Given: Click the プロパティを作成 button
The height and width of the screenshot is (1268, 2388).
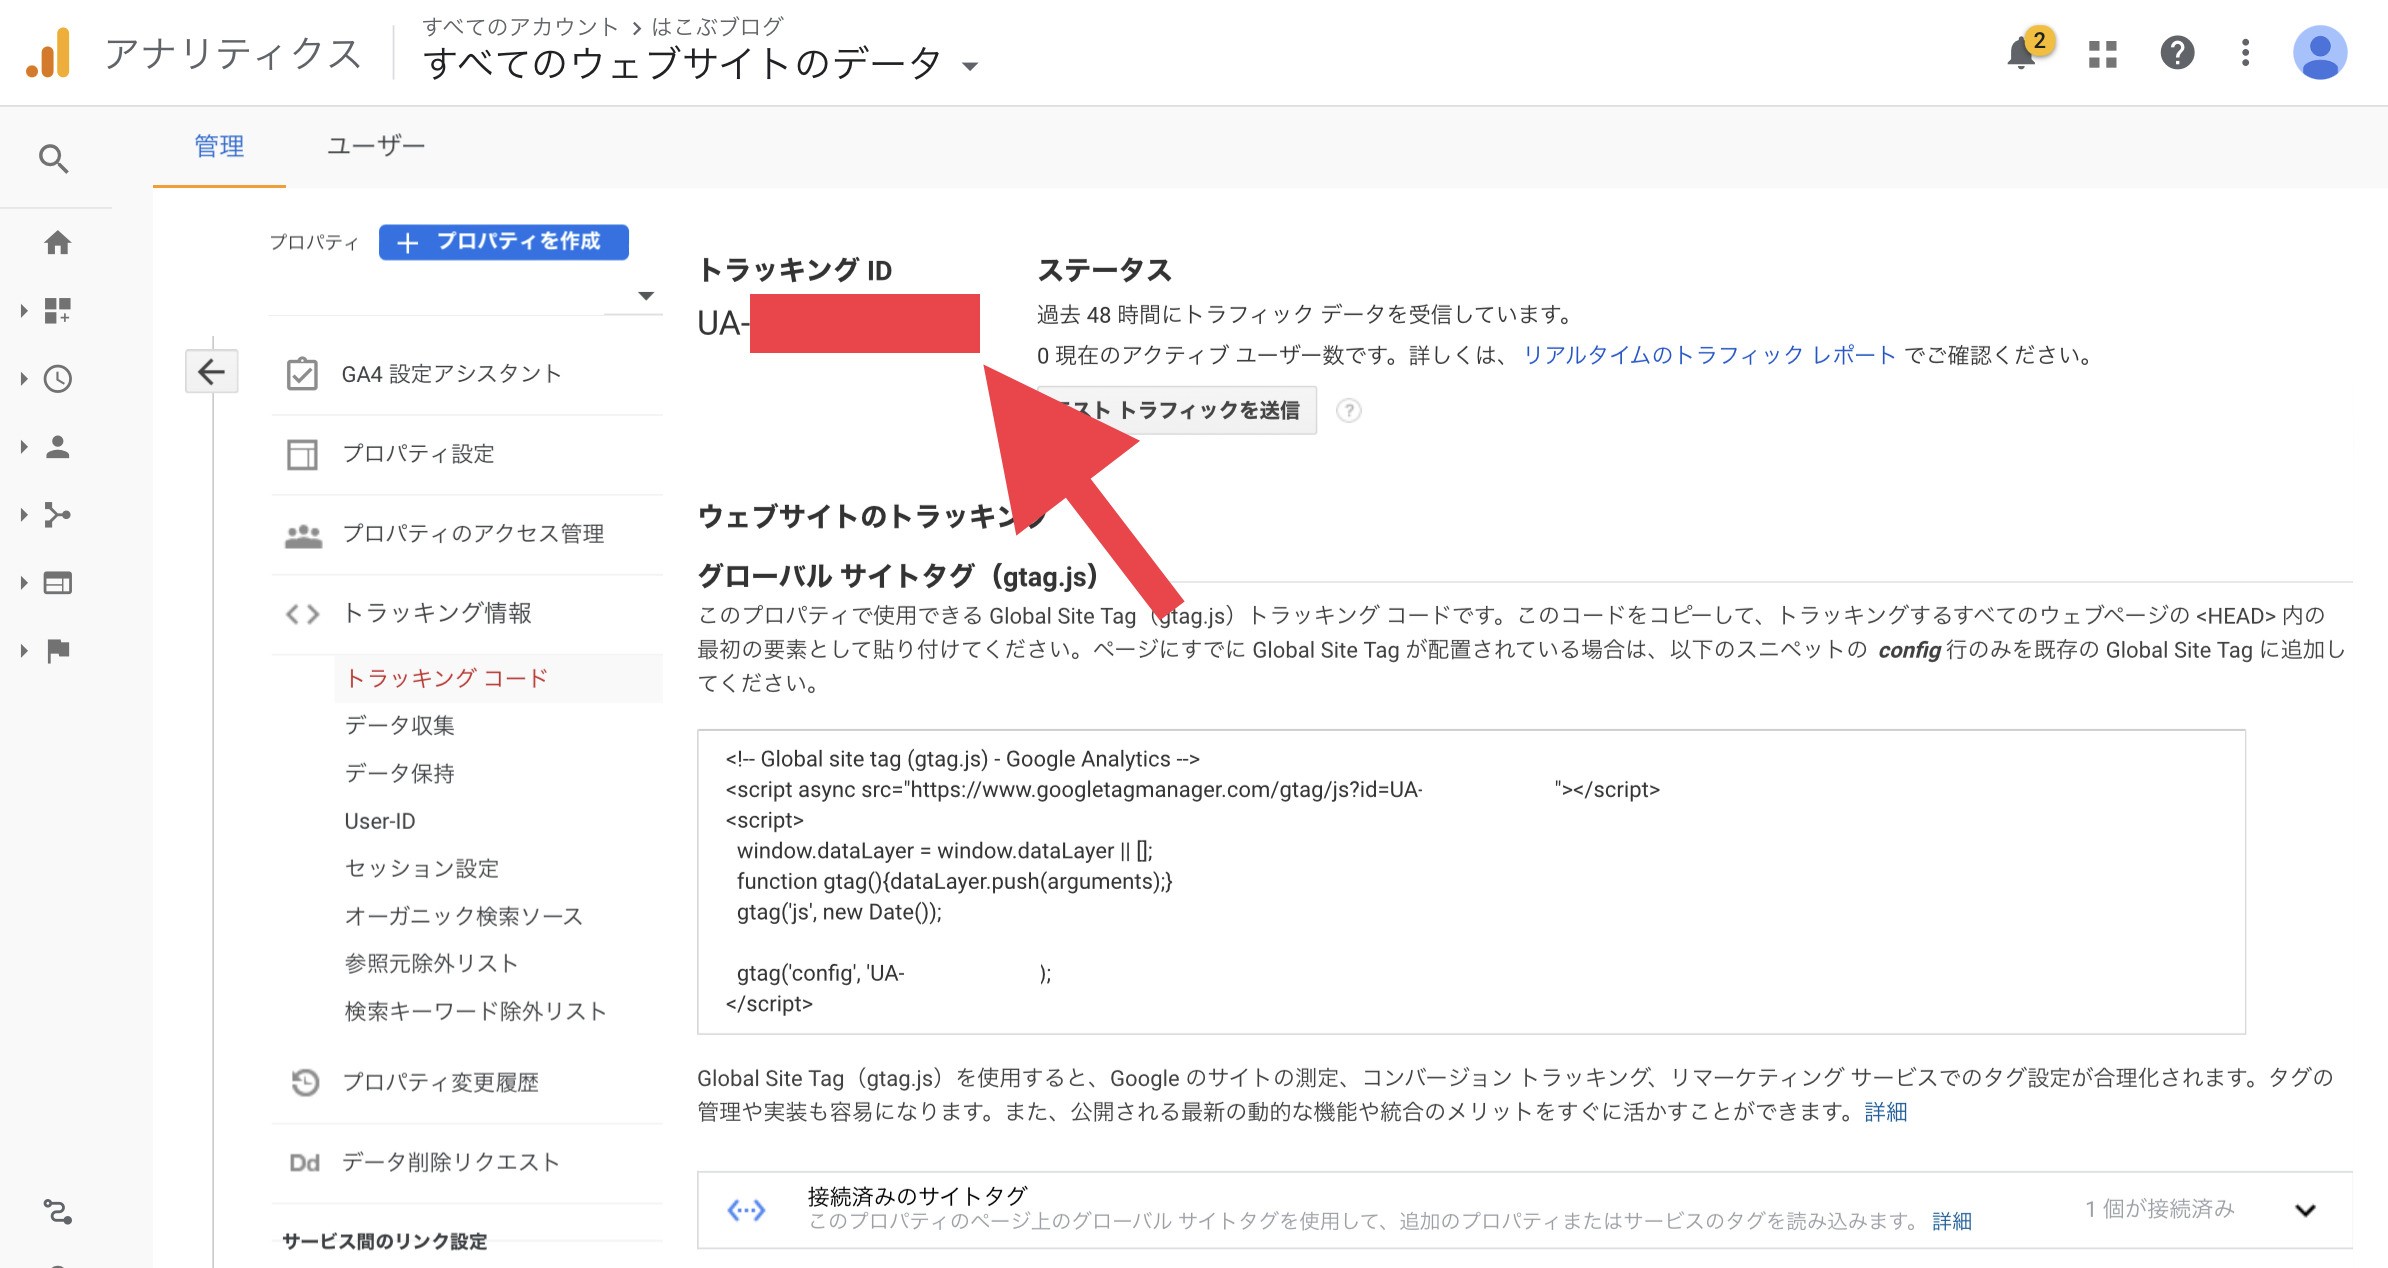Looking at the screenshot, I should (504, 242).
